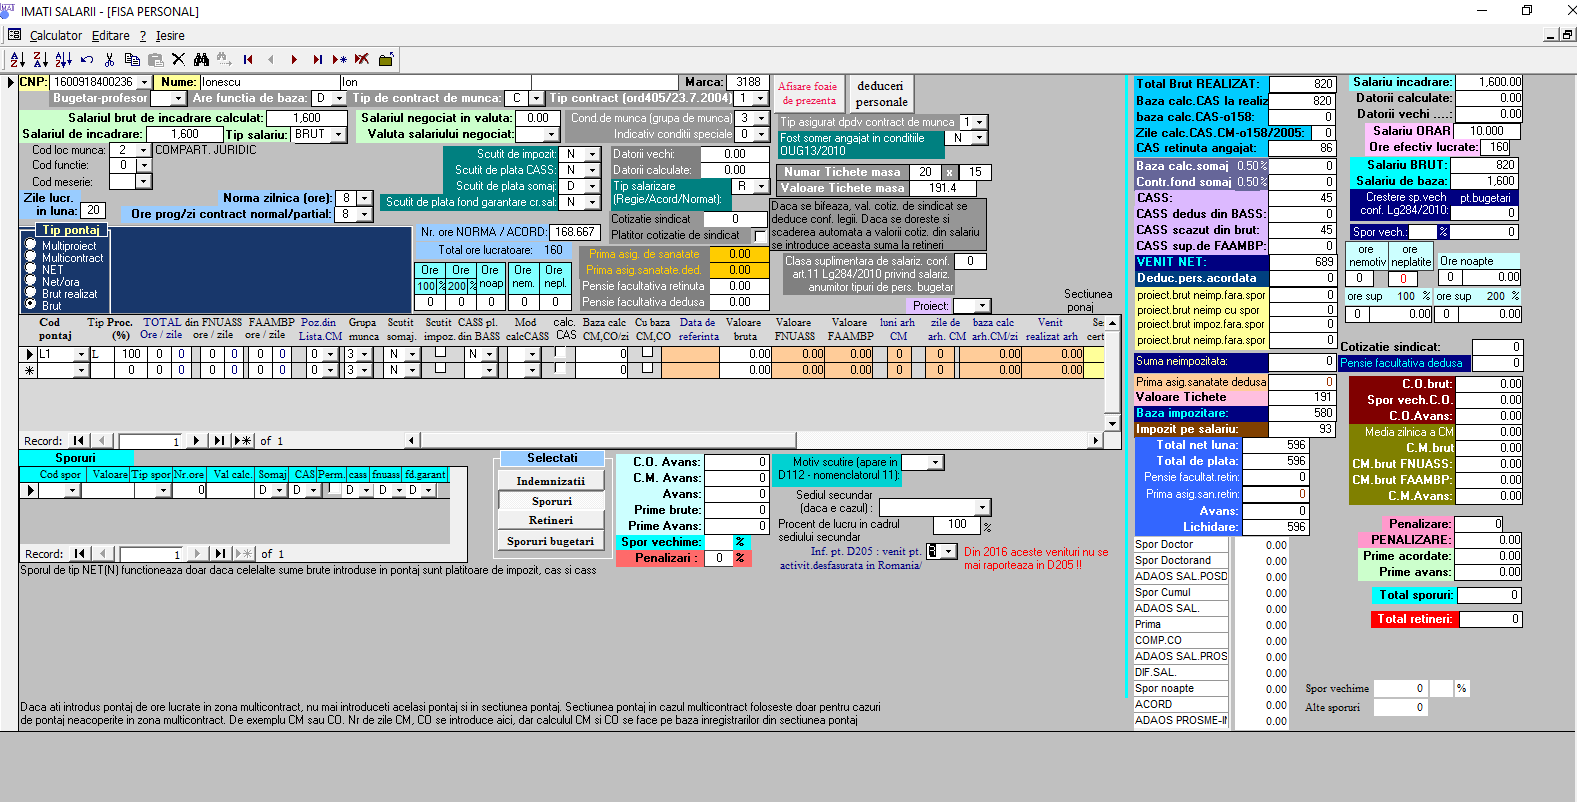Click the yellow folder toolbar icon

[386, 59]
